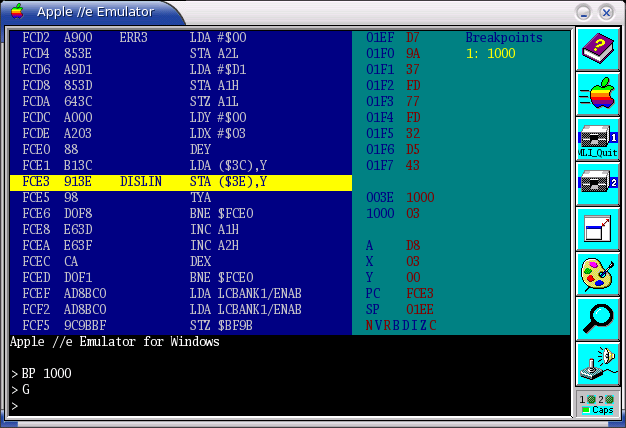Click the ERR3 label
This screenshot has width=626, height=428.
[x=133, y=38]
